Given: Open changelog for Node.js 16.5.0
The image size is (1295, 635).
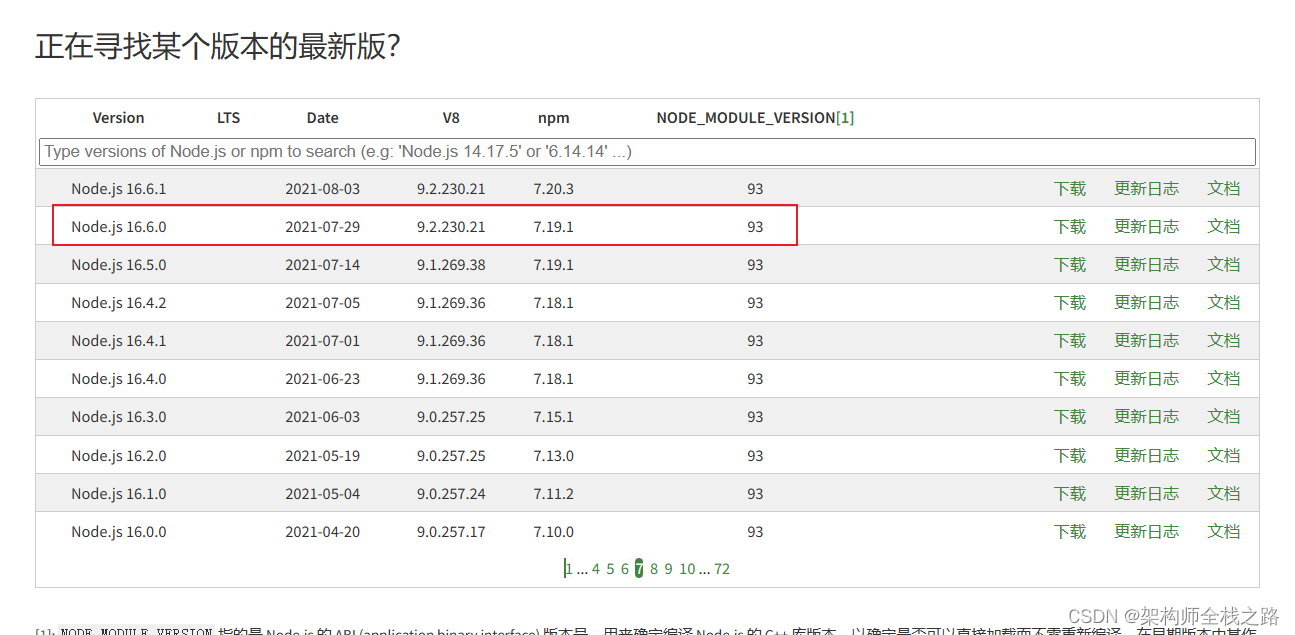Looking at the screenshot, I should point(1146,265).
